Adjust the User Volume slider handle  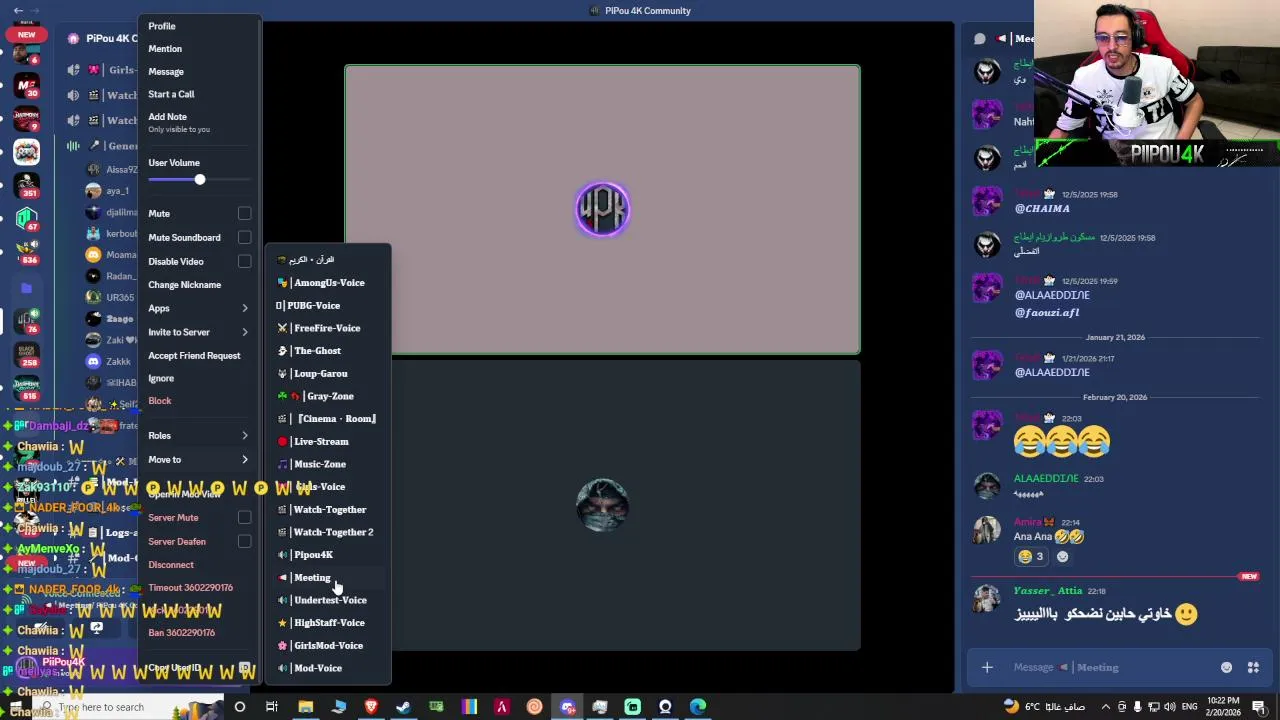pyautogui.click(x=200, y=180)
